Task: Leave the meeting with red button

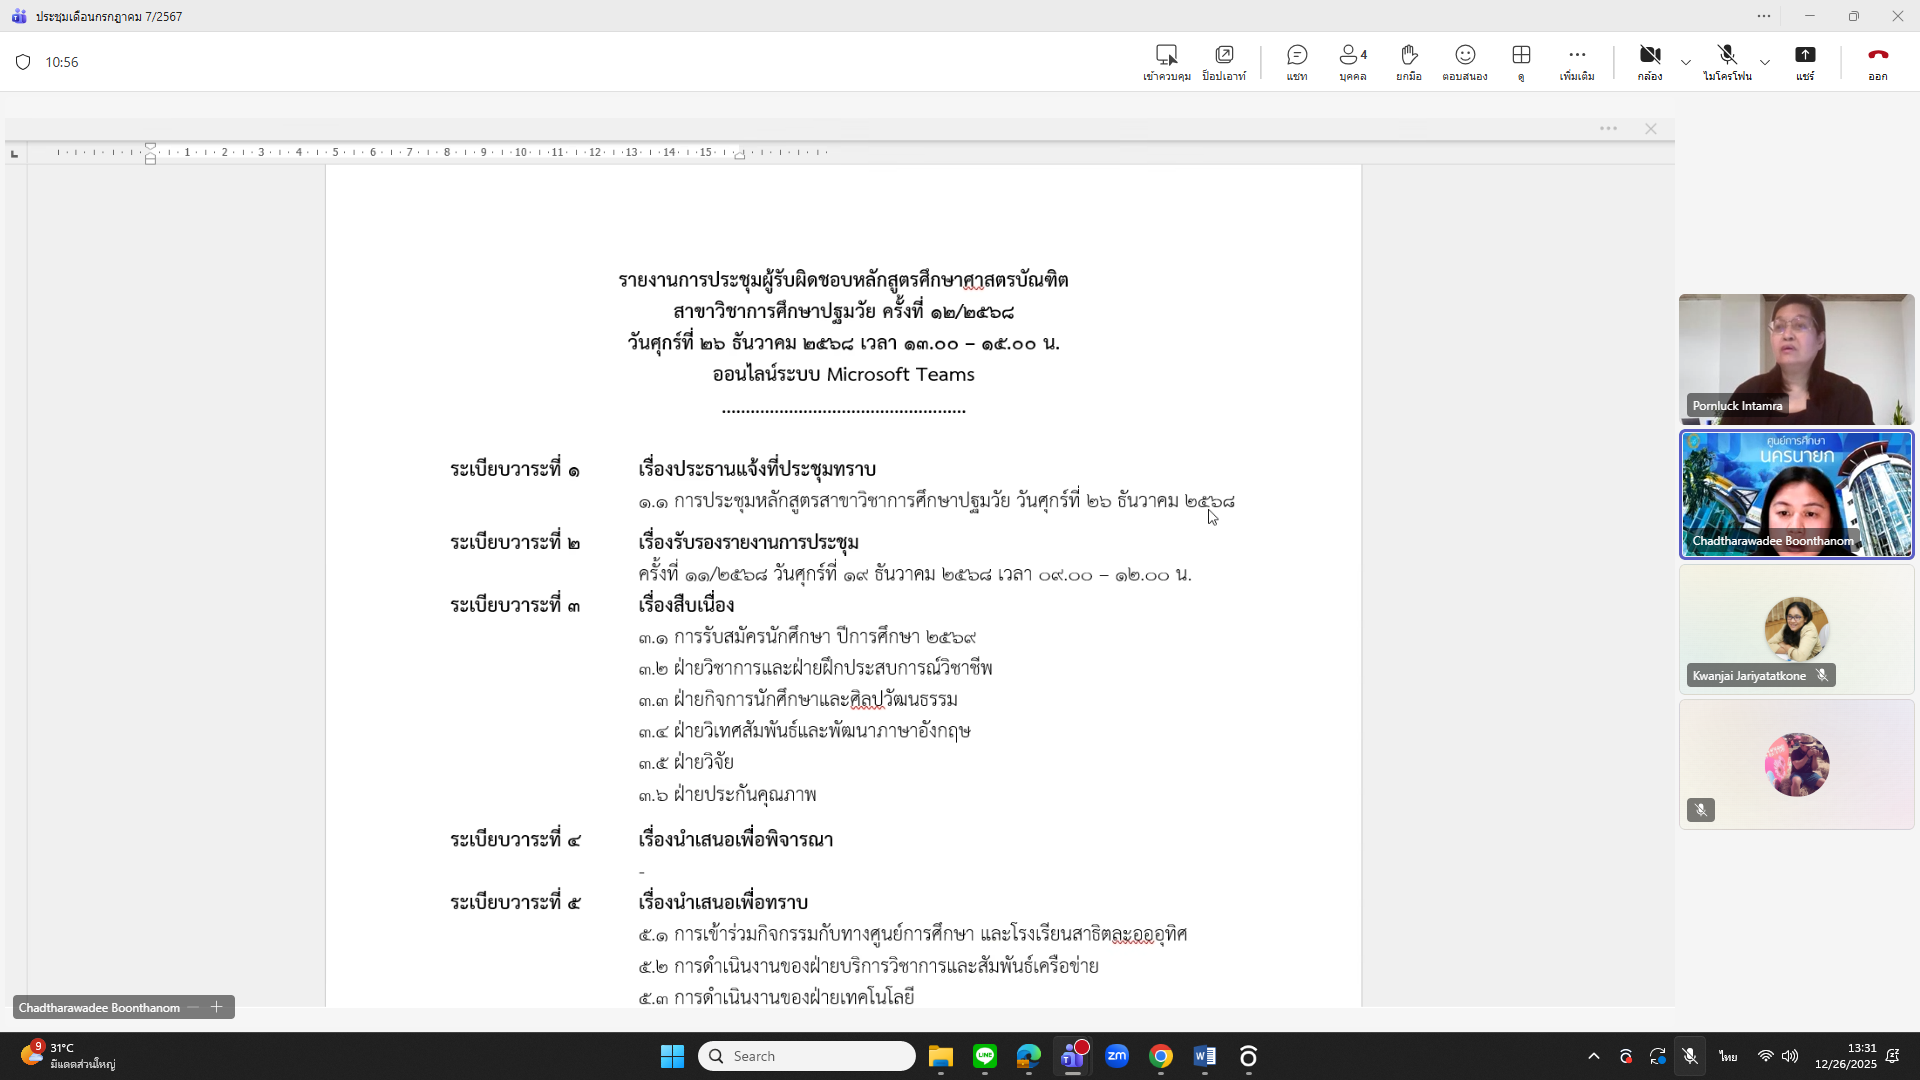Action: [1877, 61]
